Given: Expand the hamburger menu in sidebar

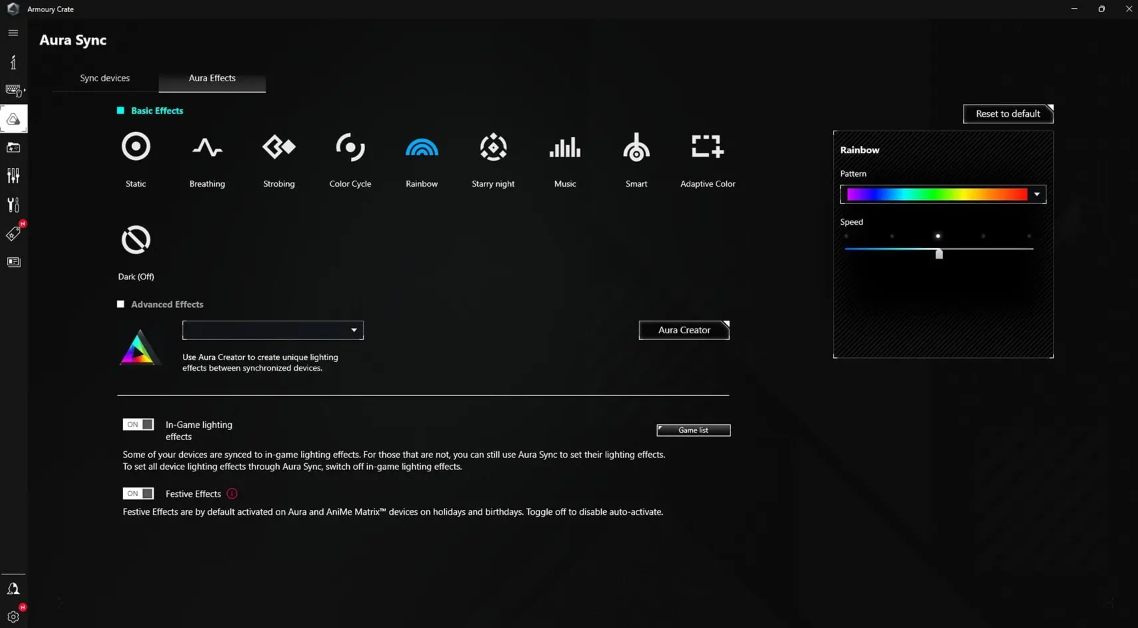Looking at the screenshot, I should (x=13, y=33).
